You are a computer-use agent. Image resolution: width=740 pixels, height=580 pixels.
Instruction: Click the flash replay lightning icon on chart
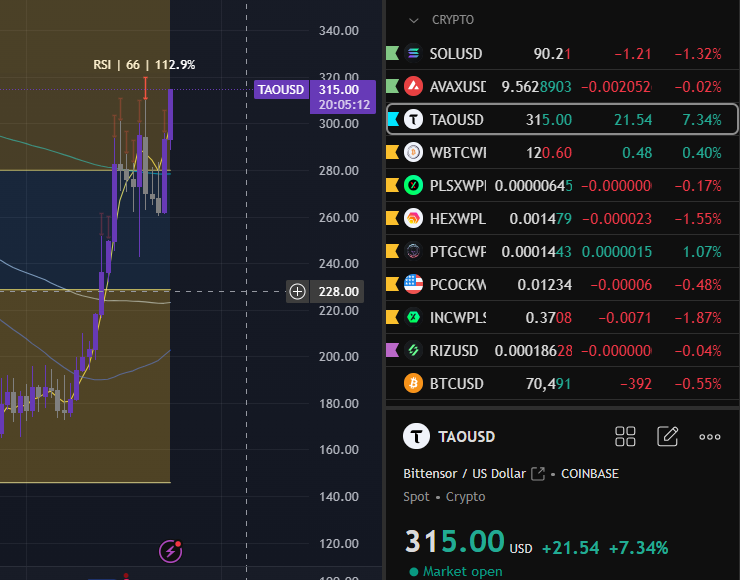[x=170, y=551]
